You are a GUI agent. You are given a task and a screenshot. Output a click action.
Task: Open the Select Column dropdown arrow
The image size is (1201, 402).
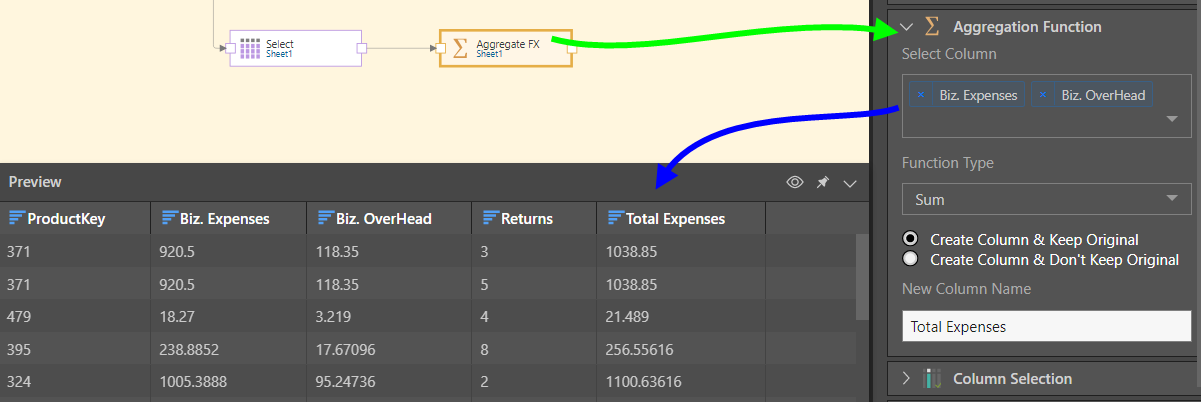[x=1171, y=118]
